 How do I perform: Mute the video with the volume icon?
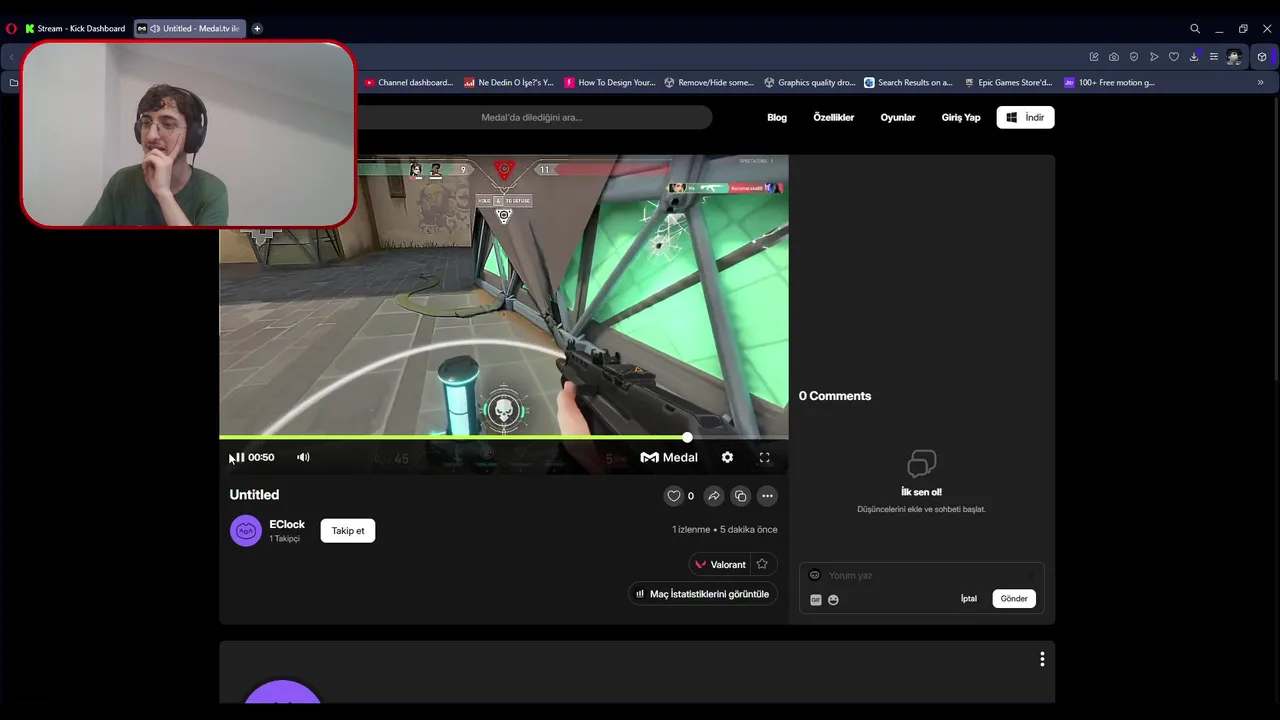[x=303, y=457]
